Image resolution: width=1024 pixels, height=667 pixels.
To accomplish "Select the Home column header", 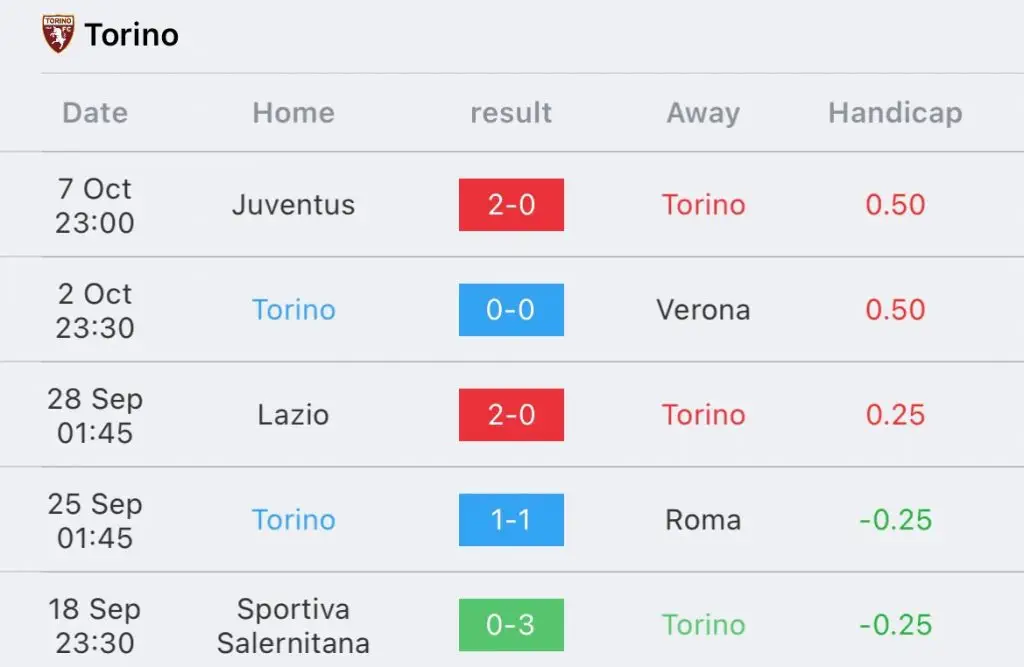I will click(x=293, y=113).
